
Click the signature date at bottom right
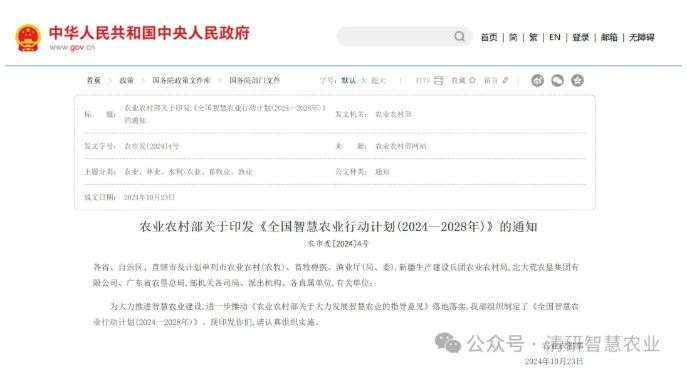tap(554, 362)
